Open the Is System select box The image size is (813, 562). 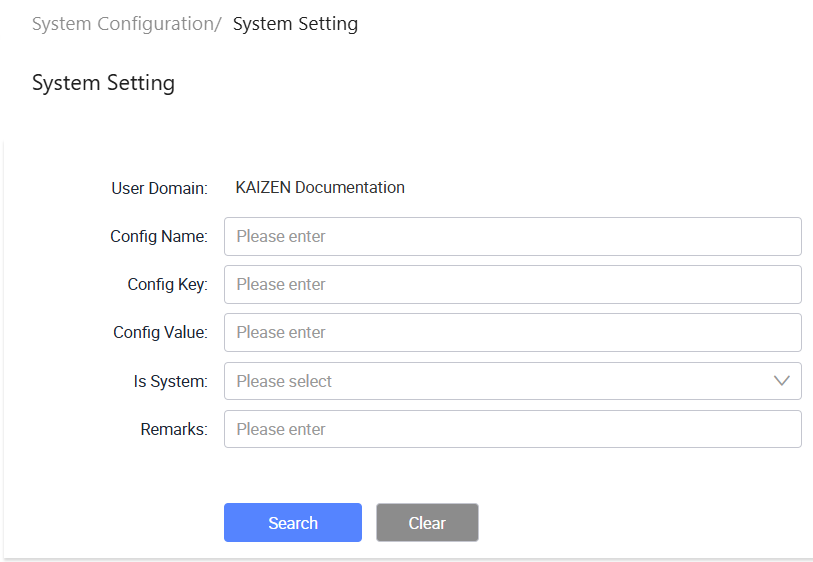(x=513, y=381)
